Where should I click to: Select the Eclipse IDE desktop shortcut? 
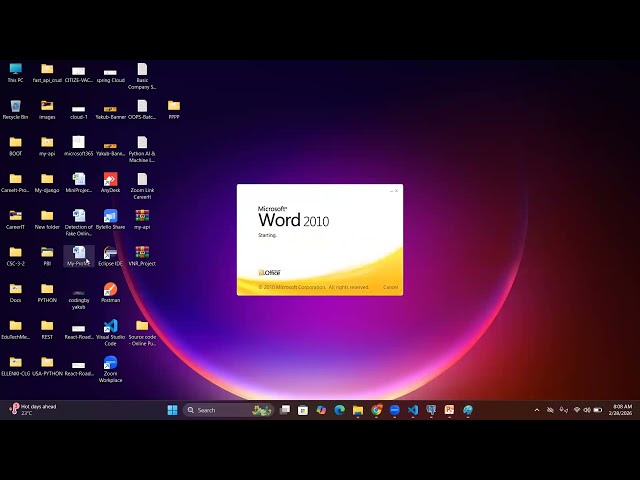pyautogui.click(x=110, y=256)
